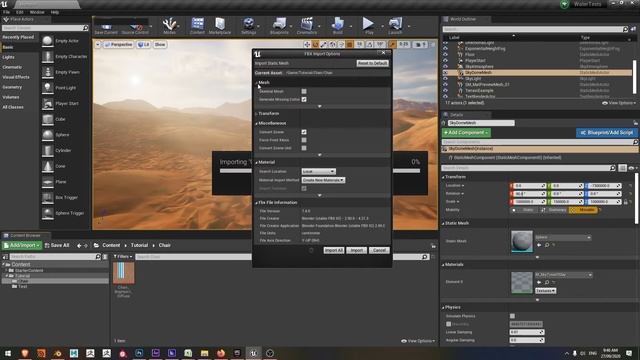
Task: Open the Modes toolbar button
Action: coord(169,25)
